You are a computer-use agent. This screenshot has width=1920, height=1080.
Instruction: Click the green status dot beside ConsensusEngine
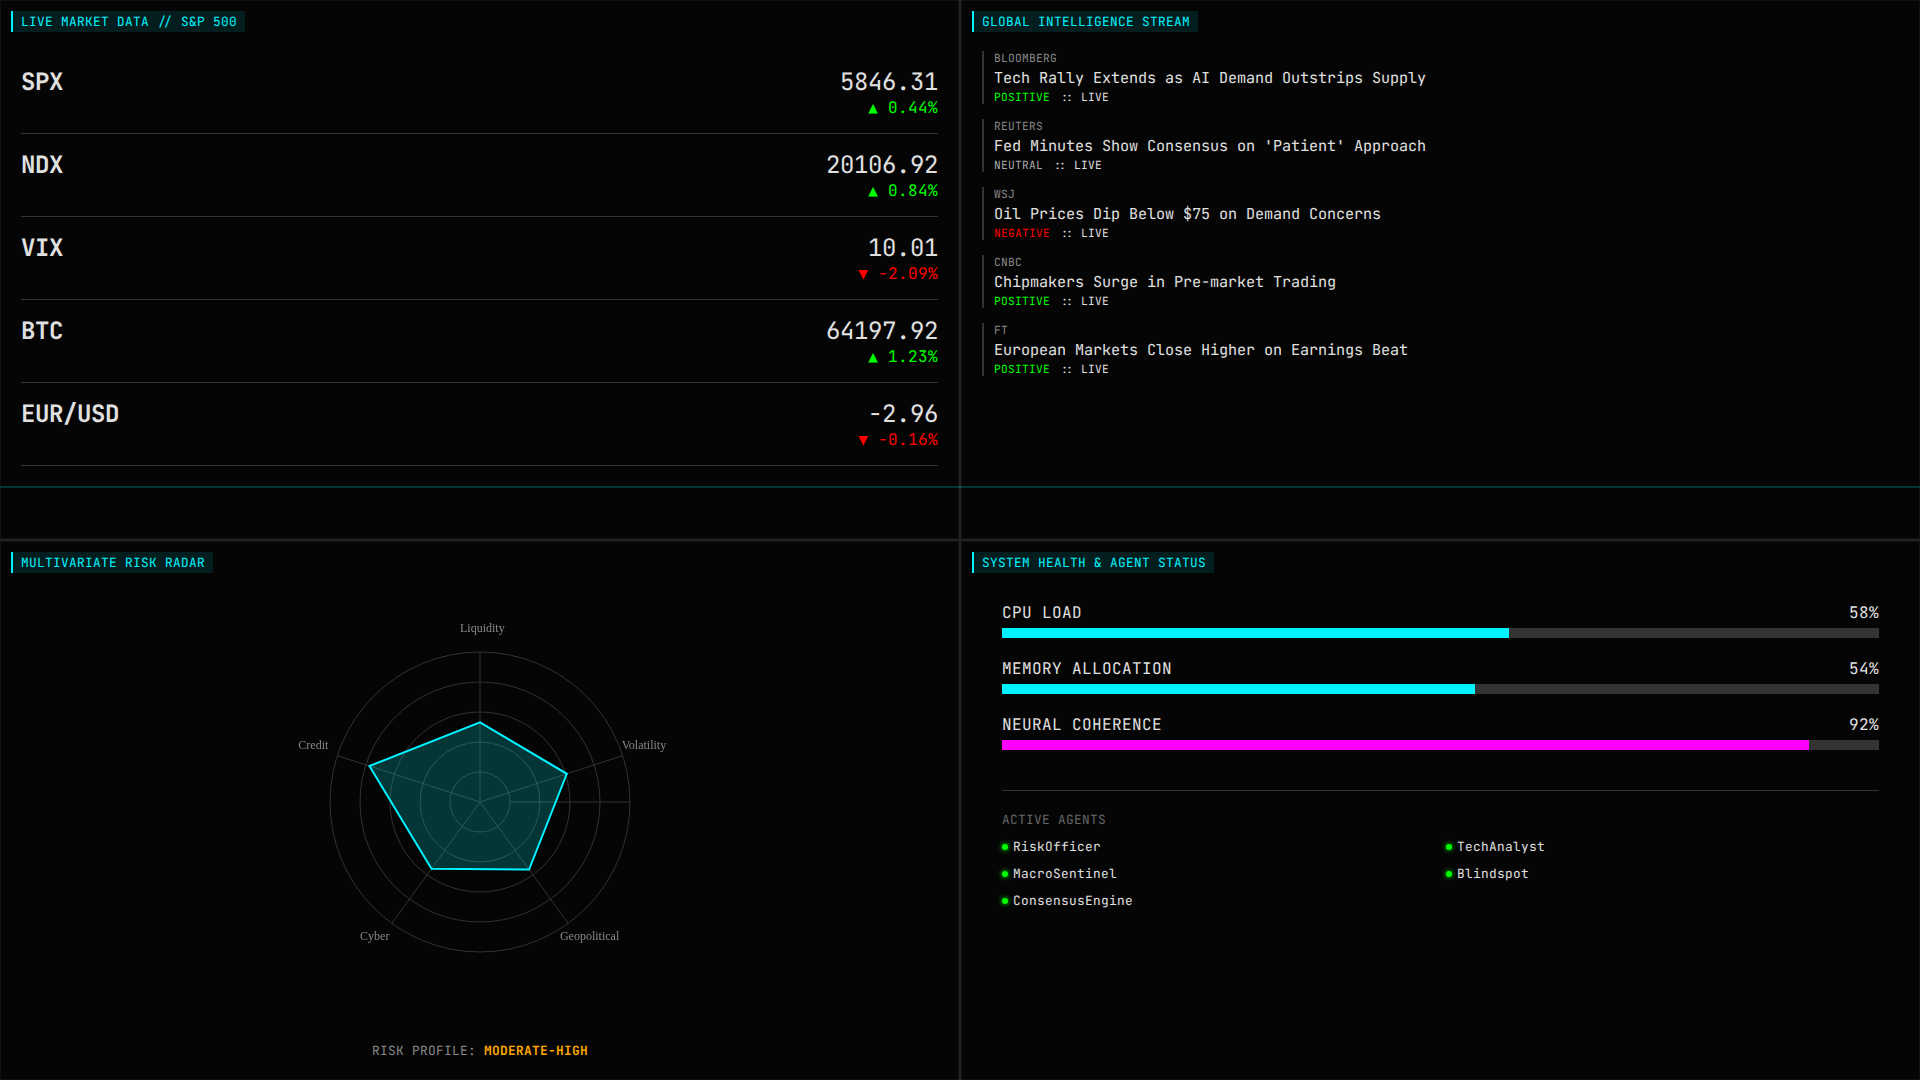pyautogui.click(x=1005, y=901)
